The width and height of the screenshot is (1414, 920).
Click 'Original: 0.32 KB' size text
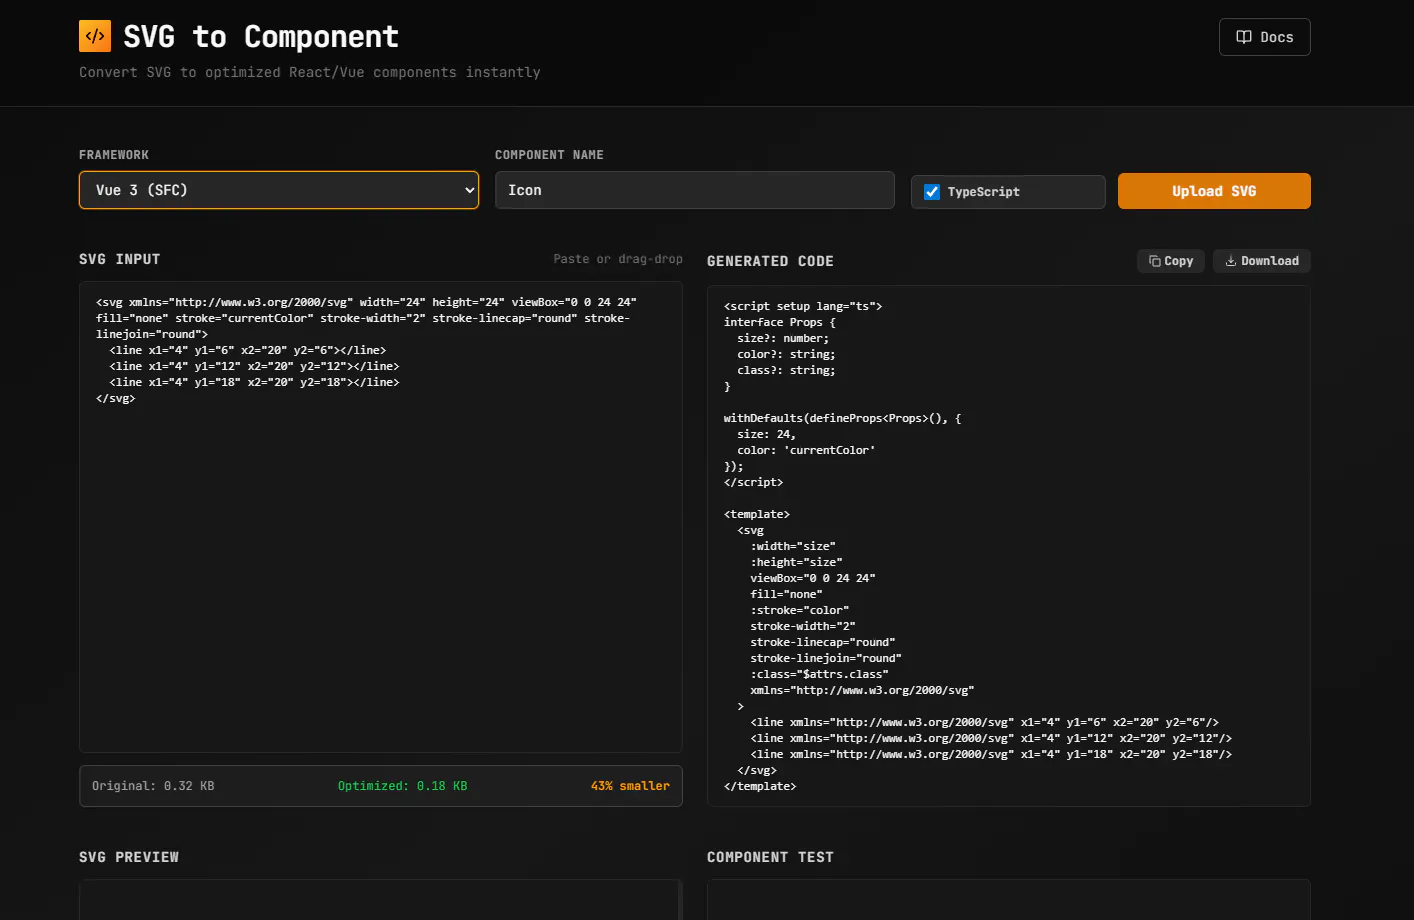click(153, 786)
